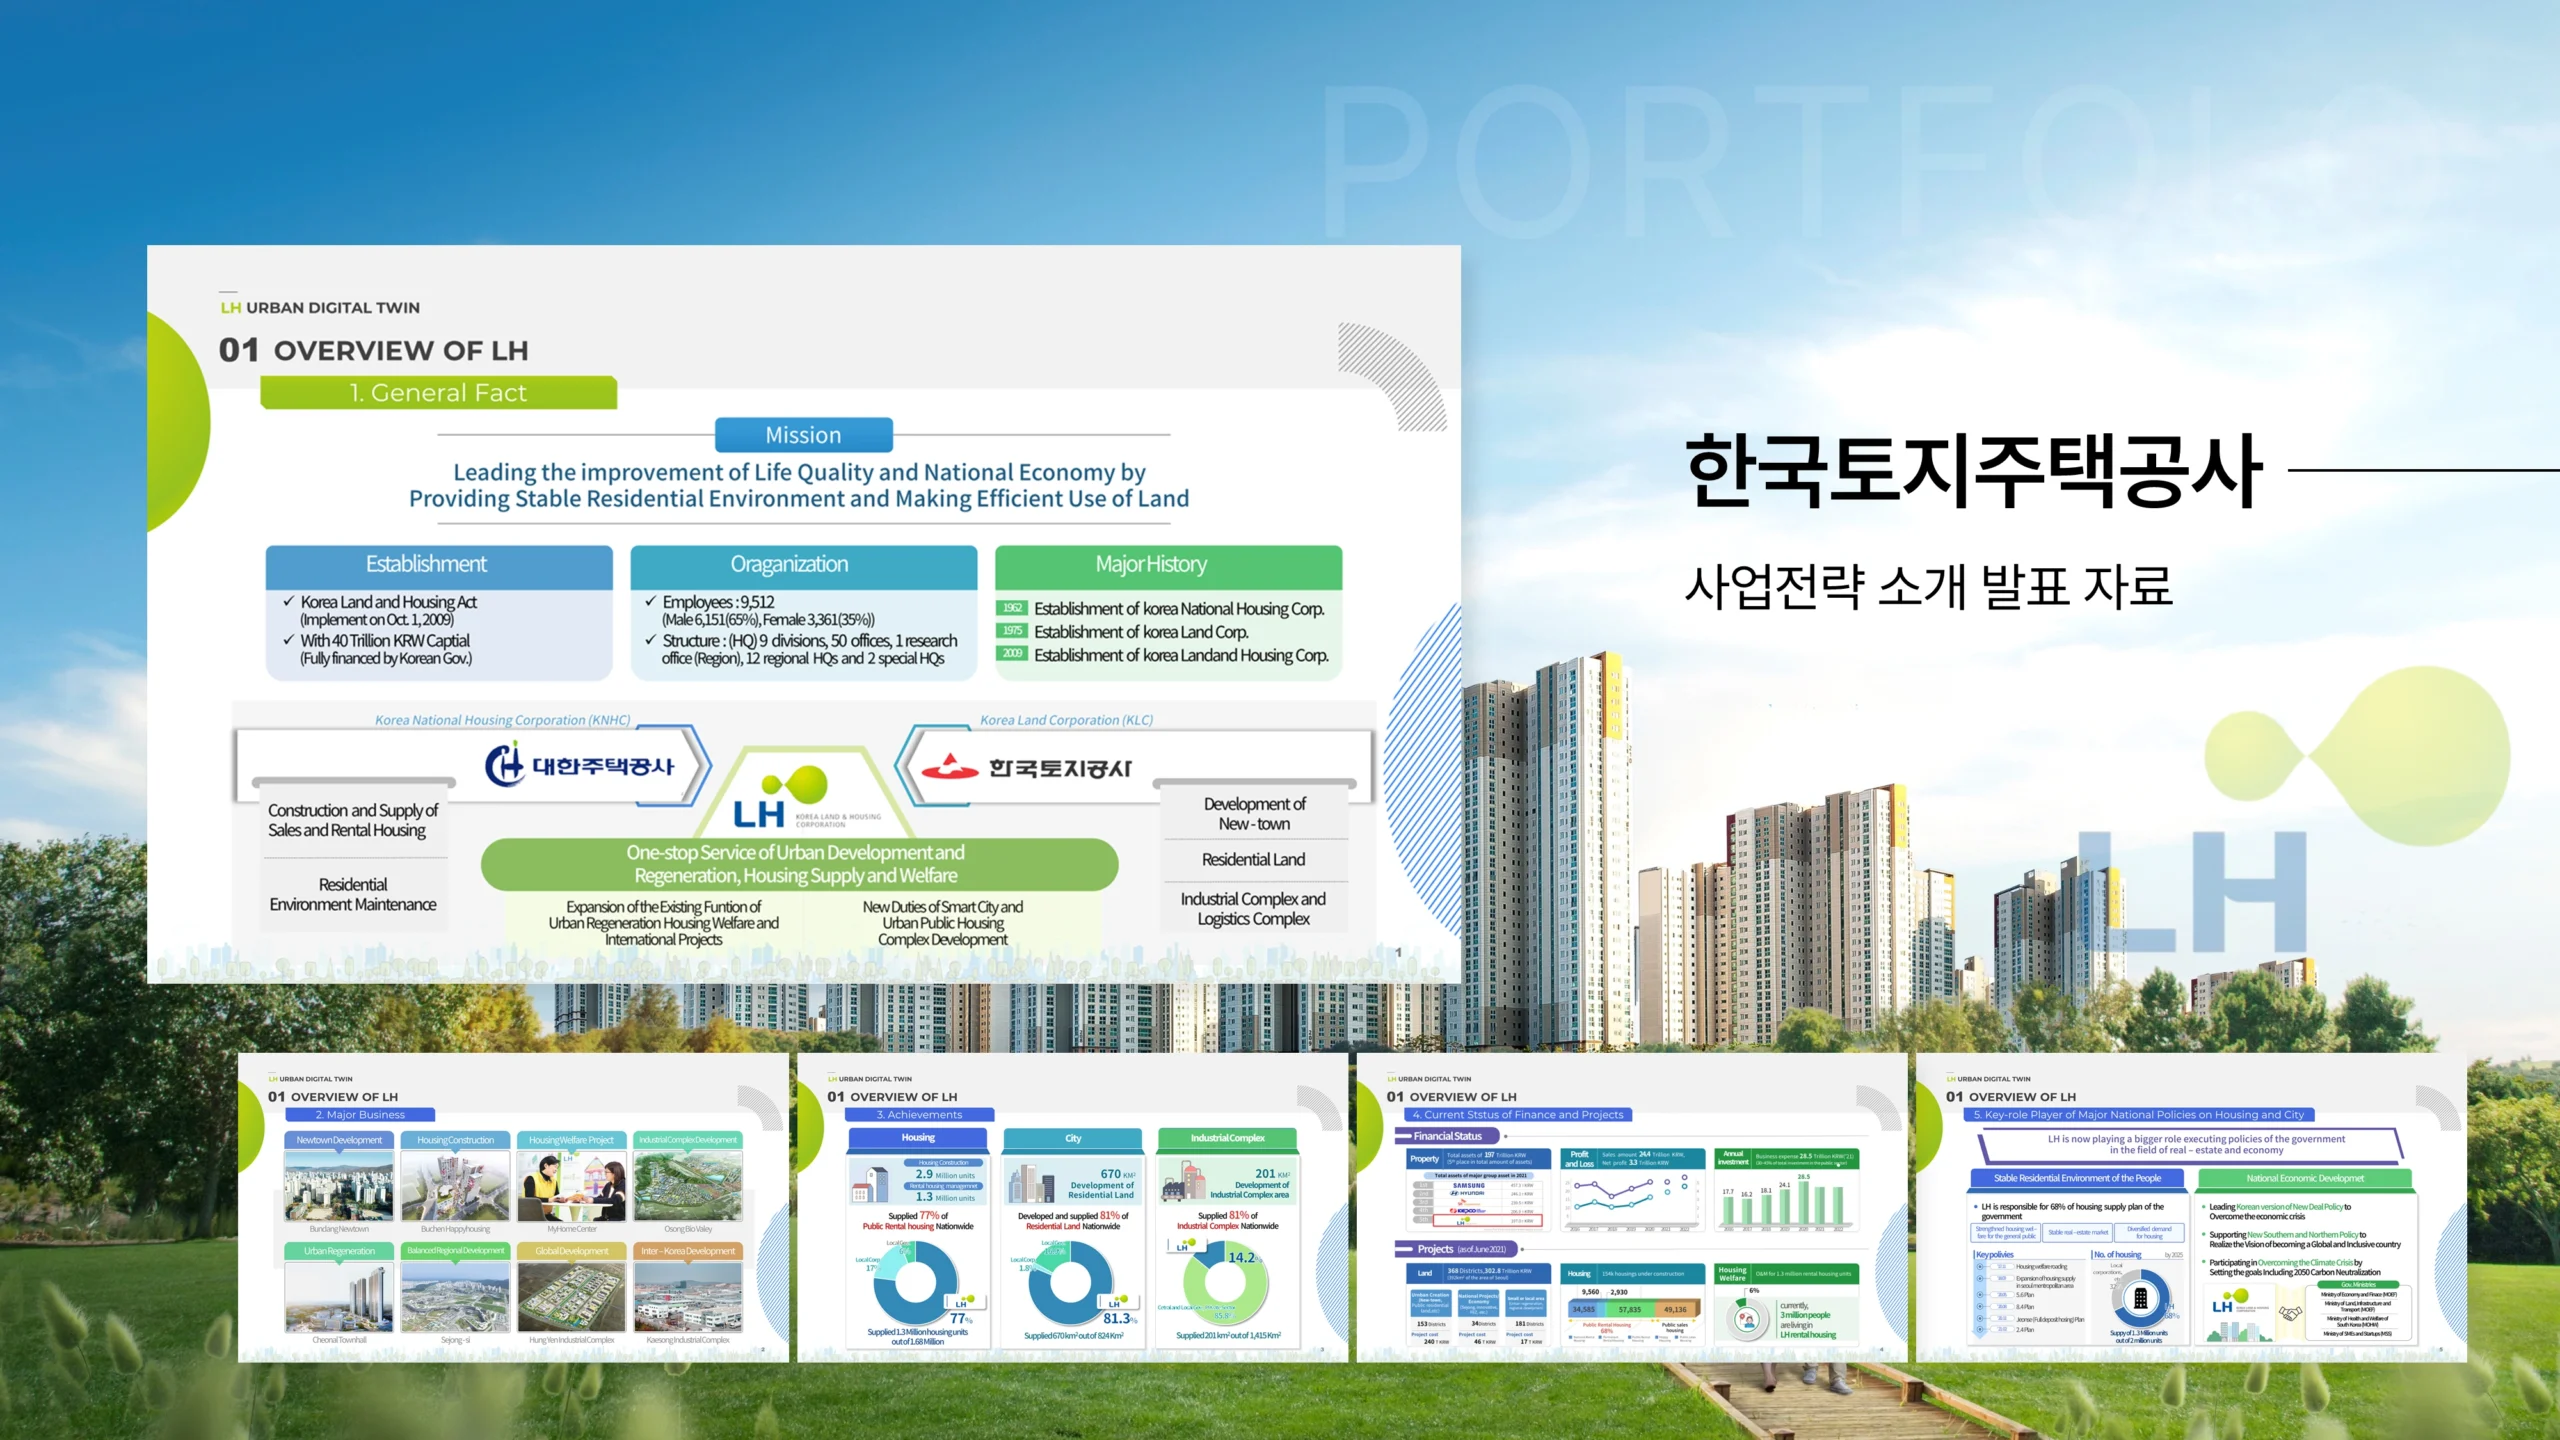Click the checkmark beside With 40 Trillion KRW Capital

pos(288,640)
